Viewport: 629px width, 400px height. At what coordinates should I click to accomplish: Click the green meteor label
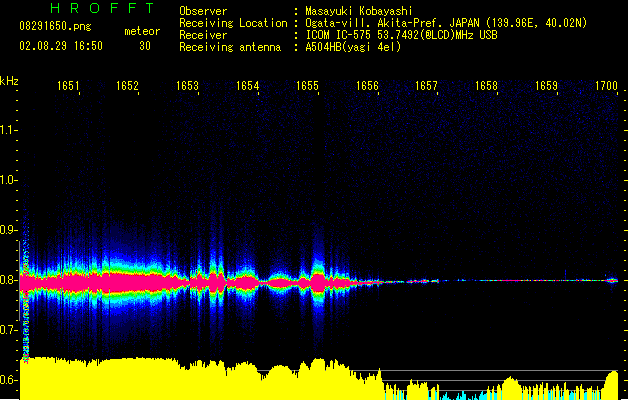coord(142,31)
